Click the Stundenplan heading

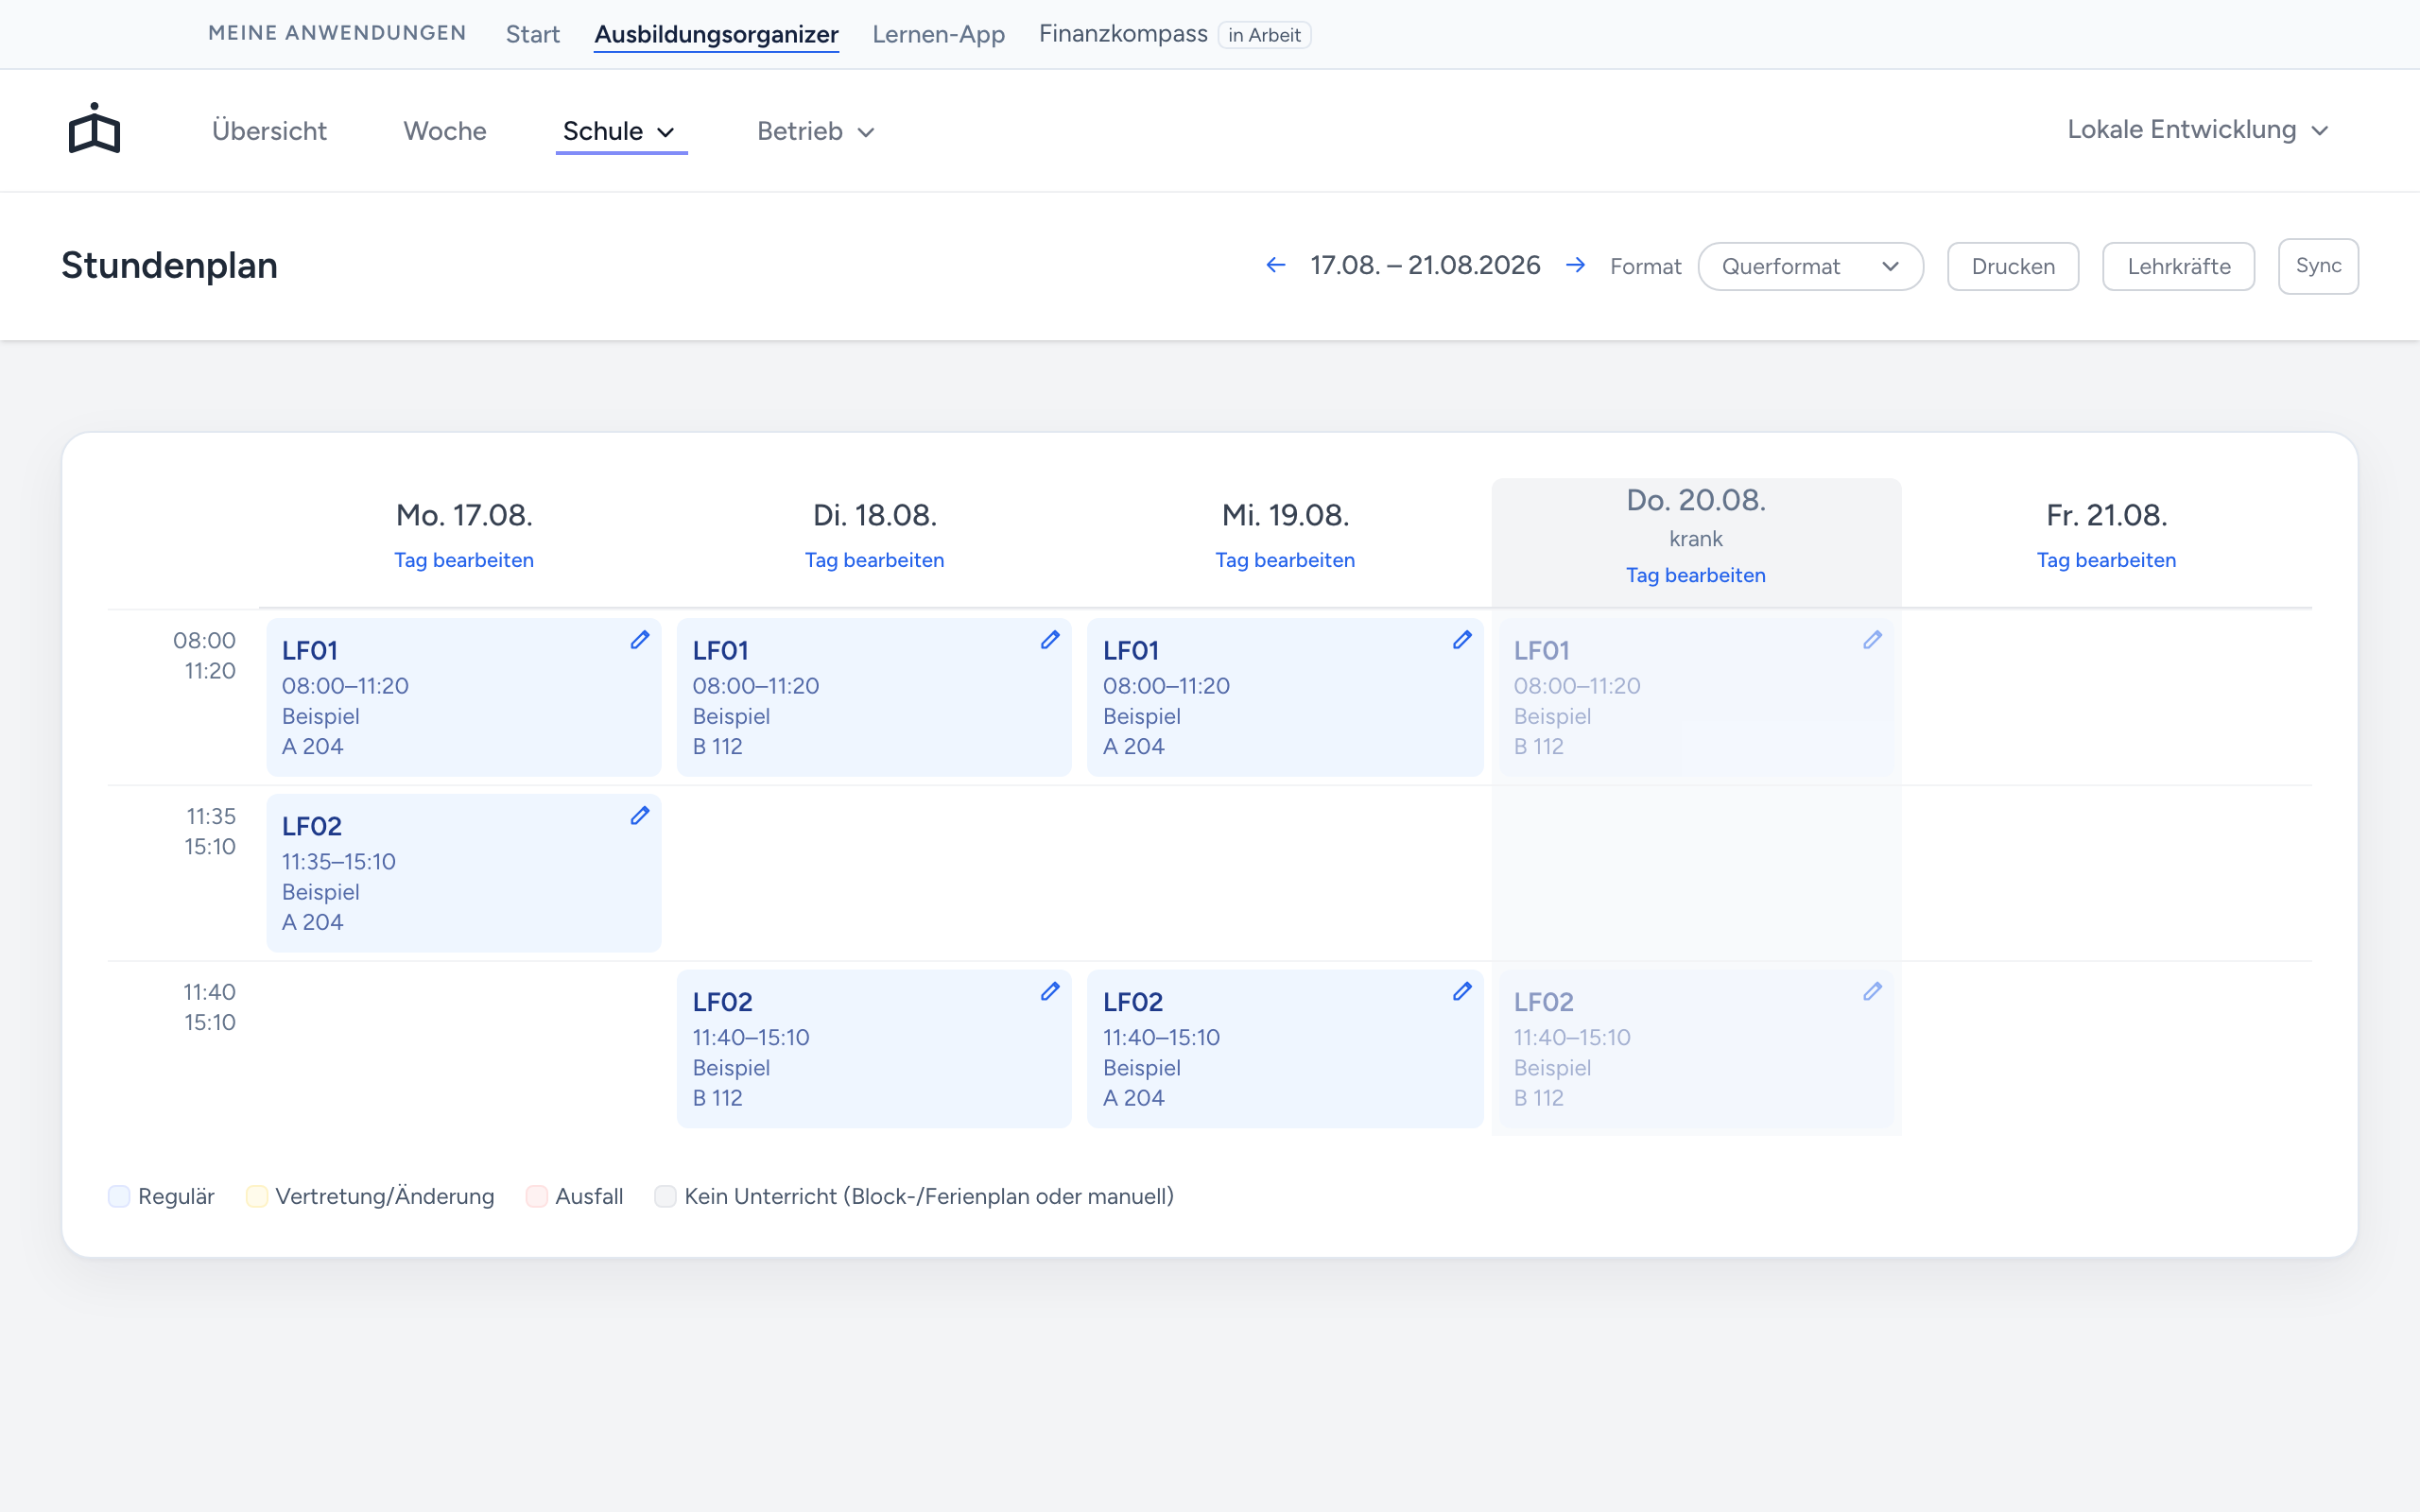pyautogui.click(x=169, y=265)
